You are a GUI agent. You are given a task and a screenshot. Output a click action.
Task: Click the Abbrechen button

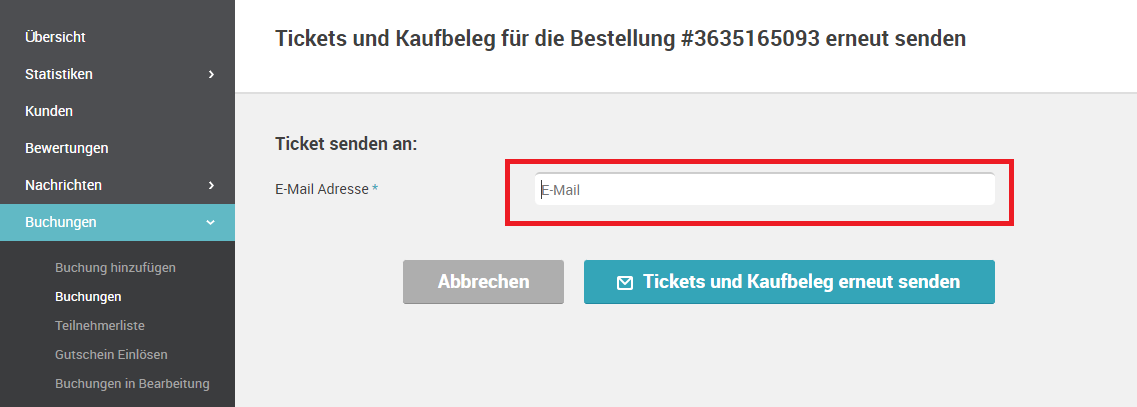[483, 281]
